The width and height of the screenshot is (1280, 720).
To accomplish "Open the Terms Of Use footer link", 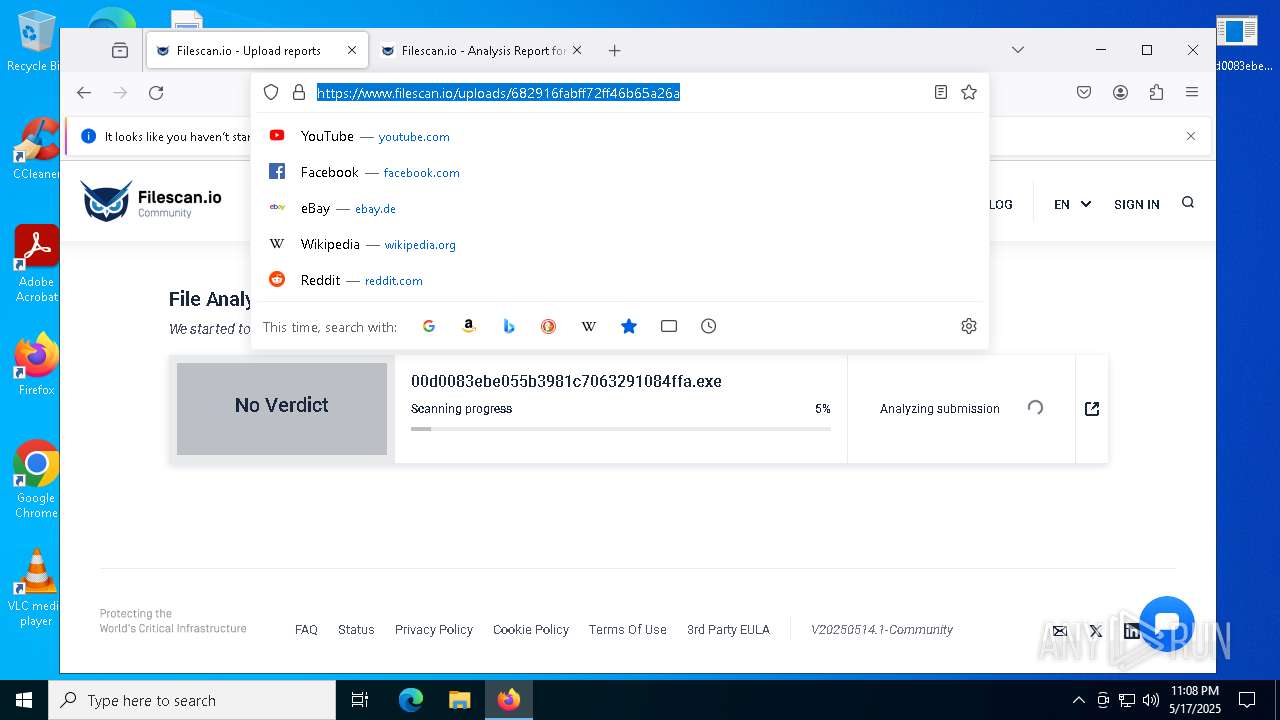I will [x=627, y=630].
